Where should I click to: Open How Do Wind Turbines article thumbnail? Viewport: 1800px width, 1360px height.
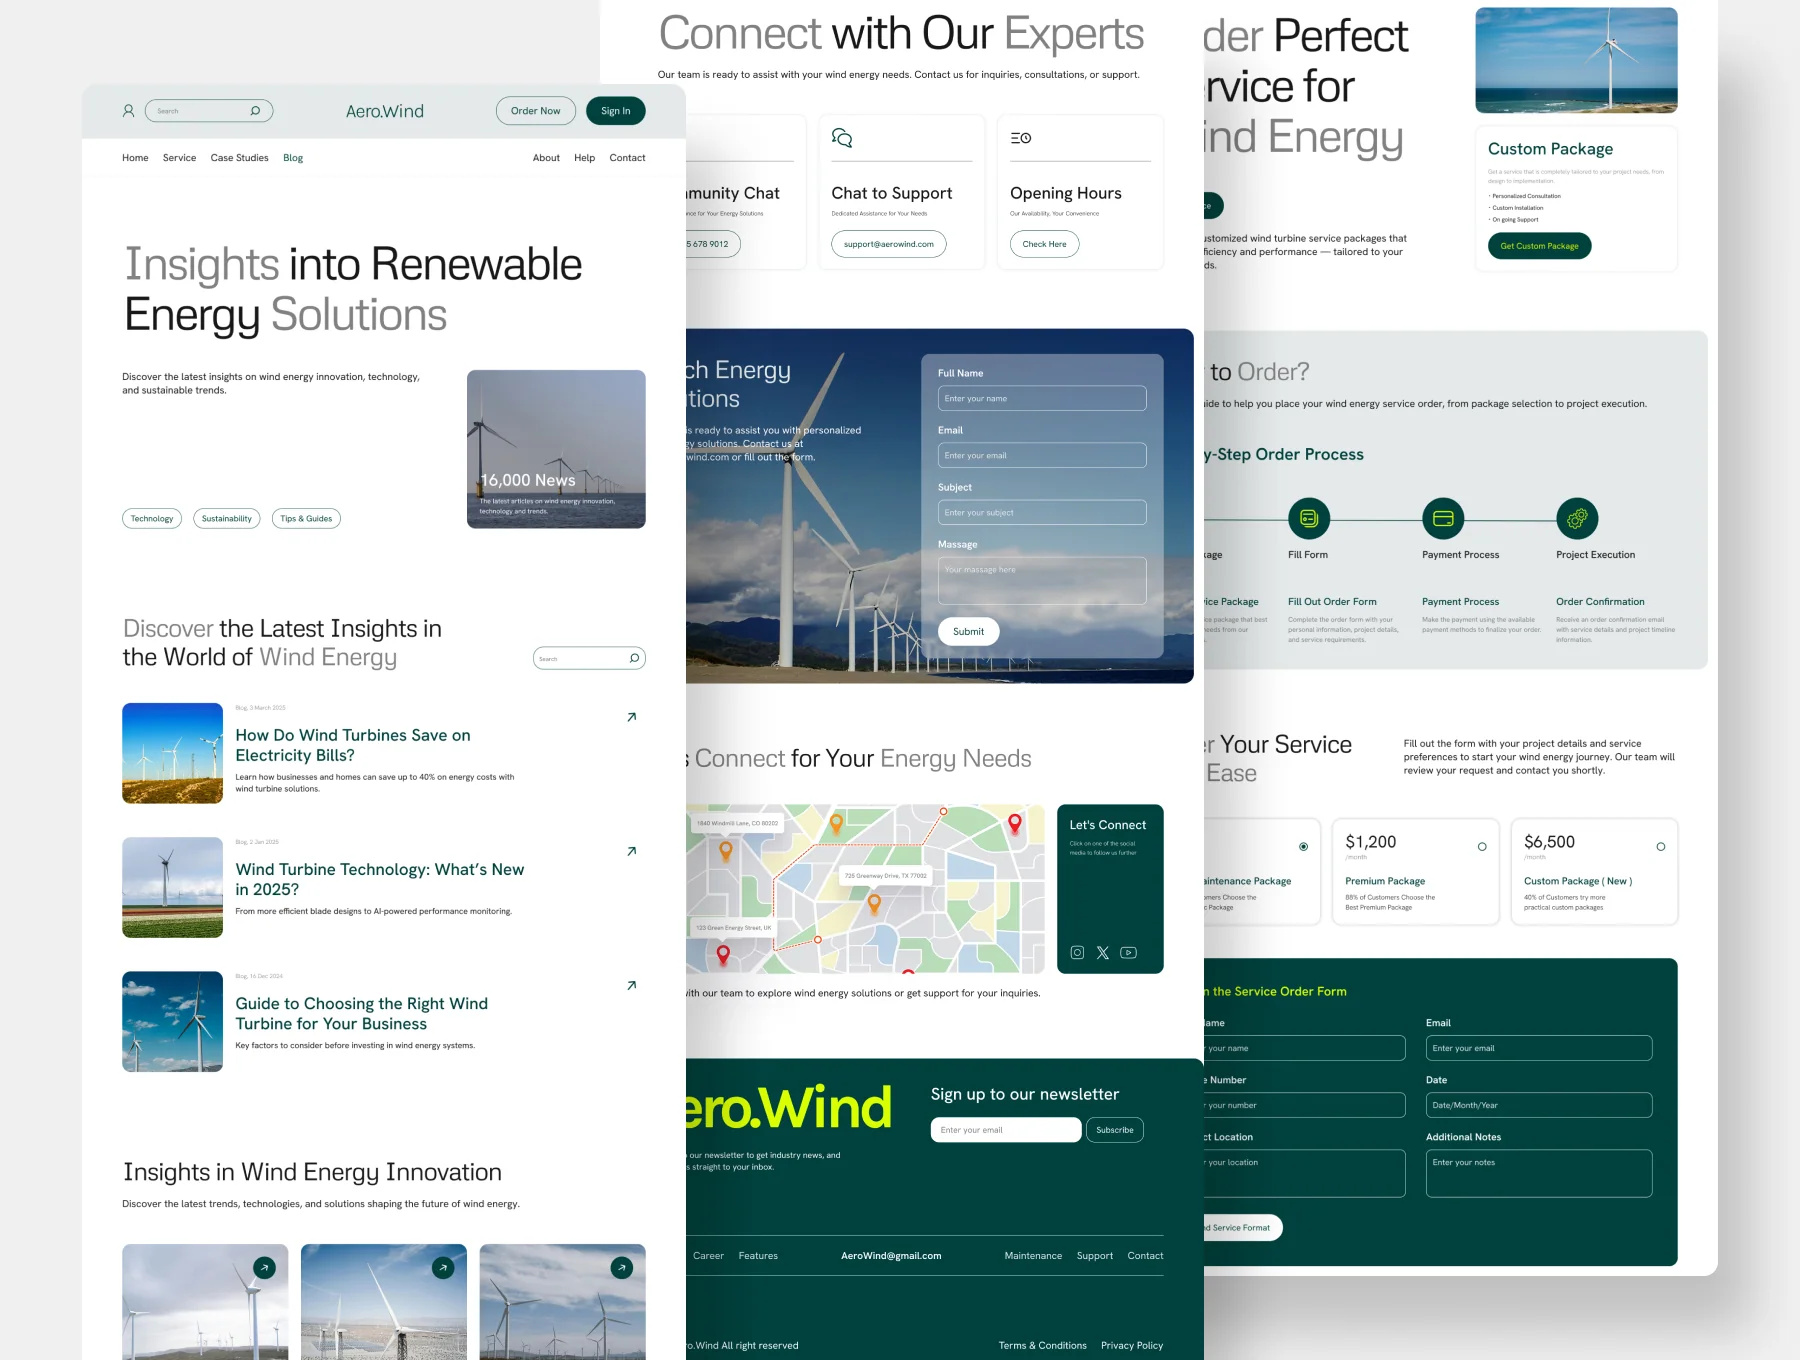[x=172, y=753]
